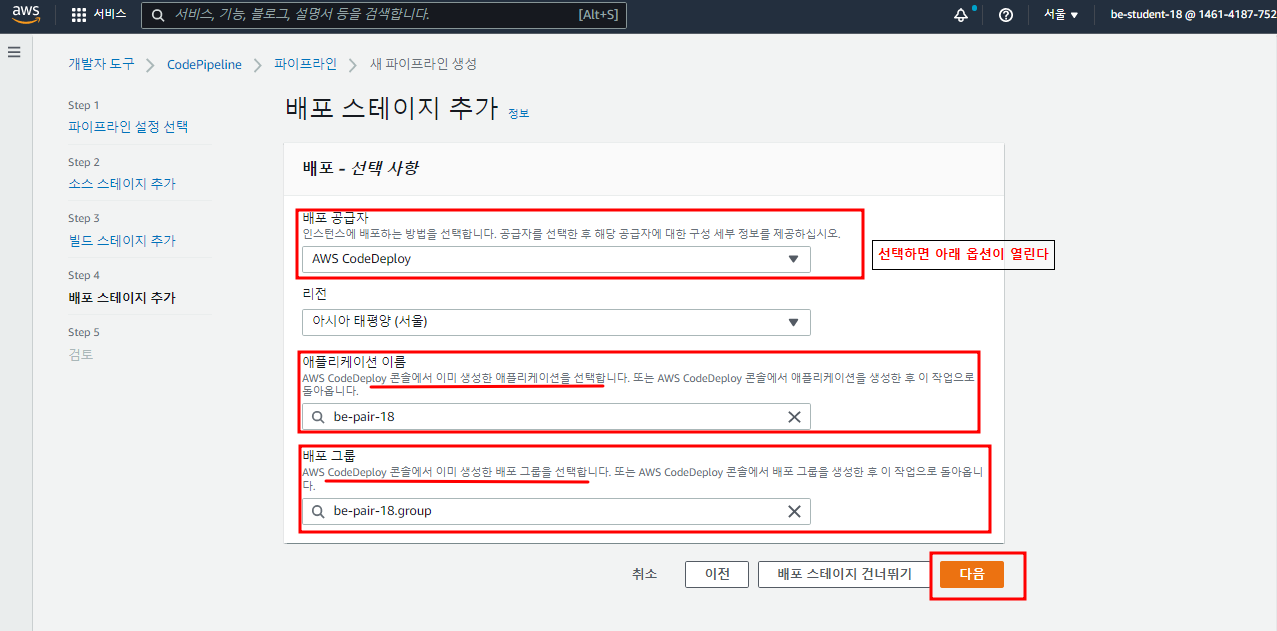Focus the 애플리케이션 이름 input with be-pair-18

(556, 417)
